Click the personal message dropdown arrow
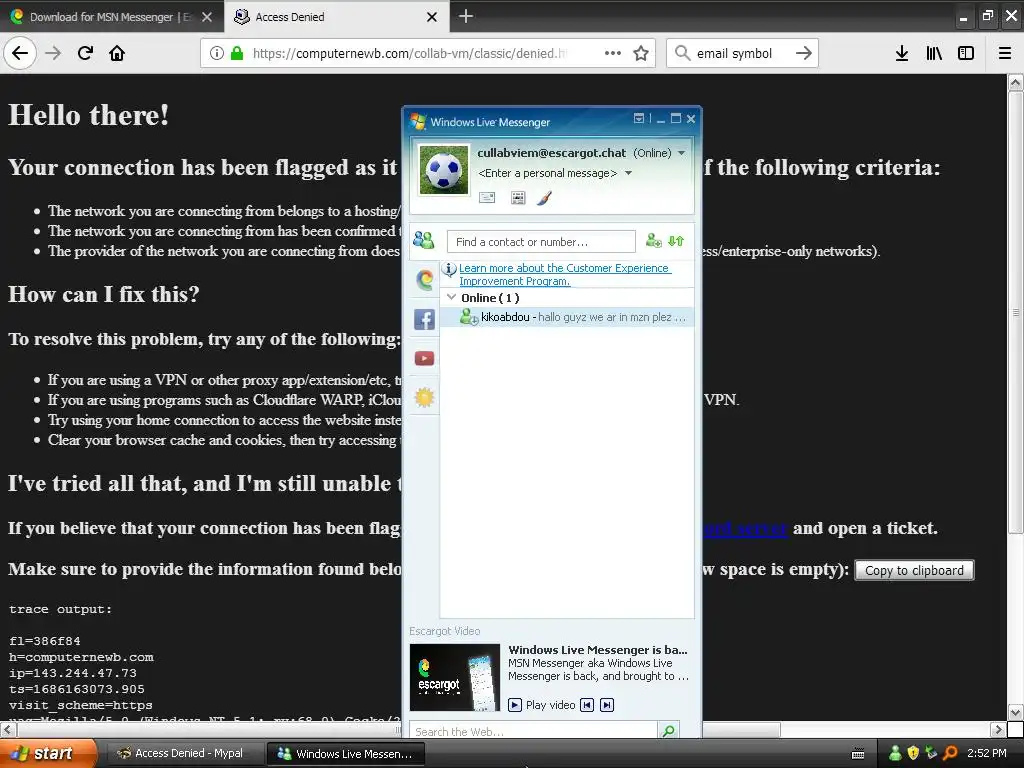Viewport: 1024px width, 768px height. pos(628,173)
